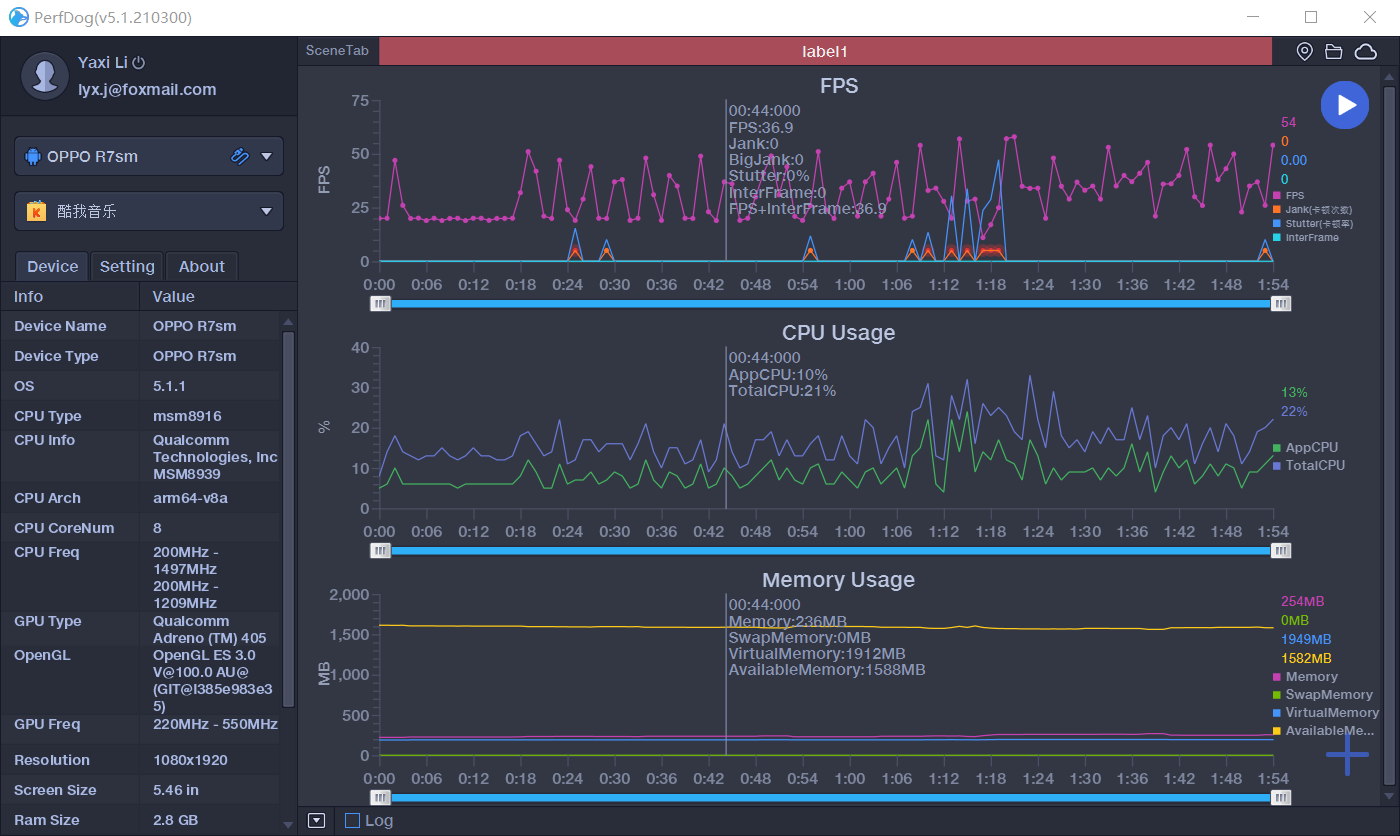
Task: Click the Memory Usage chart title
Action: tap(838, 579)
